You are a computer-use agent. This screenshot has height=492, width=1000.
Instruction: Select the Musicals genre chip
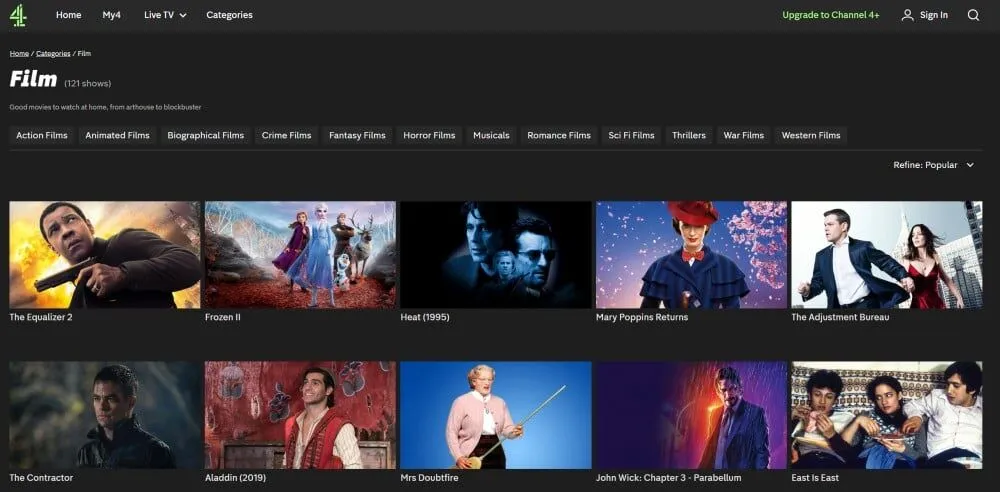491,135
